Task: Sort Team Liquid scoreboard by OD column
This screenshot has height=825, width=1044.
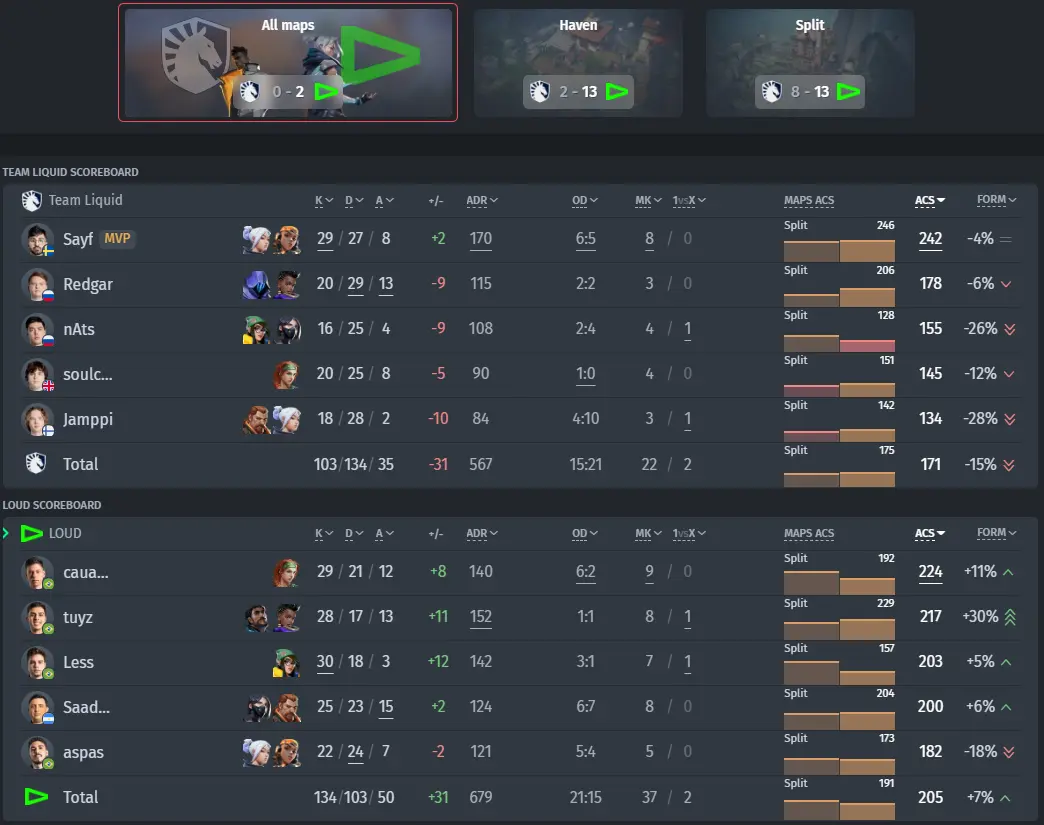Action: point(585,200)
